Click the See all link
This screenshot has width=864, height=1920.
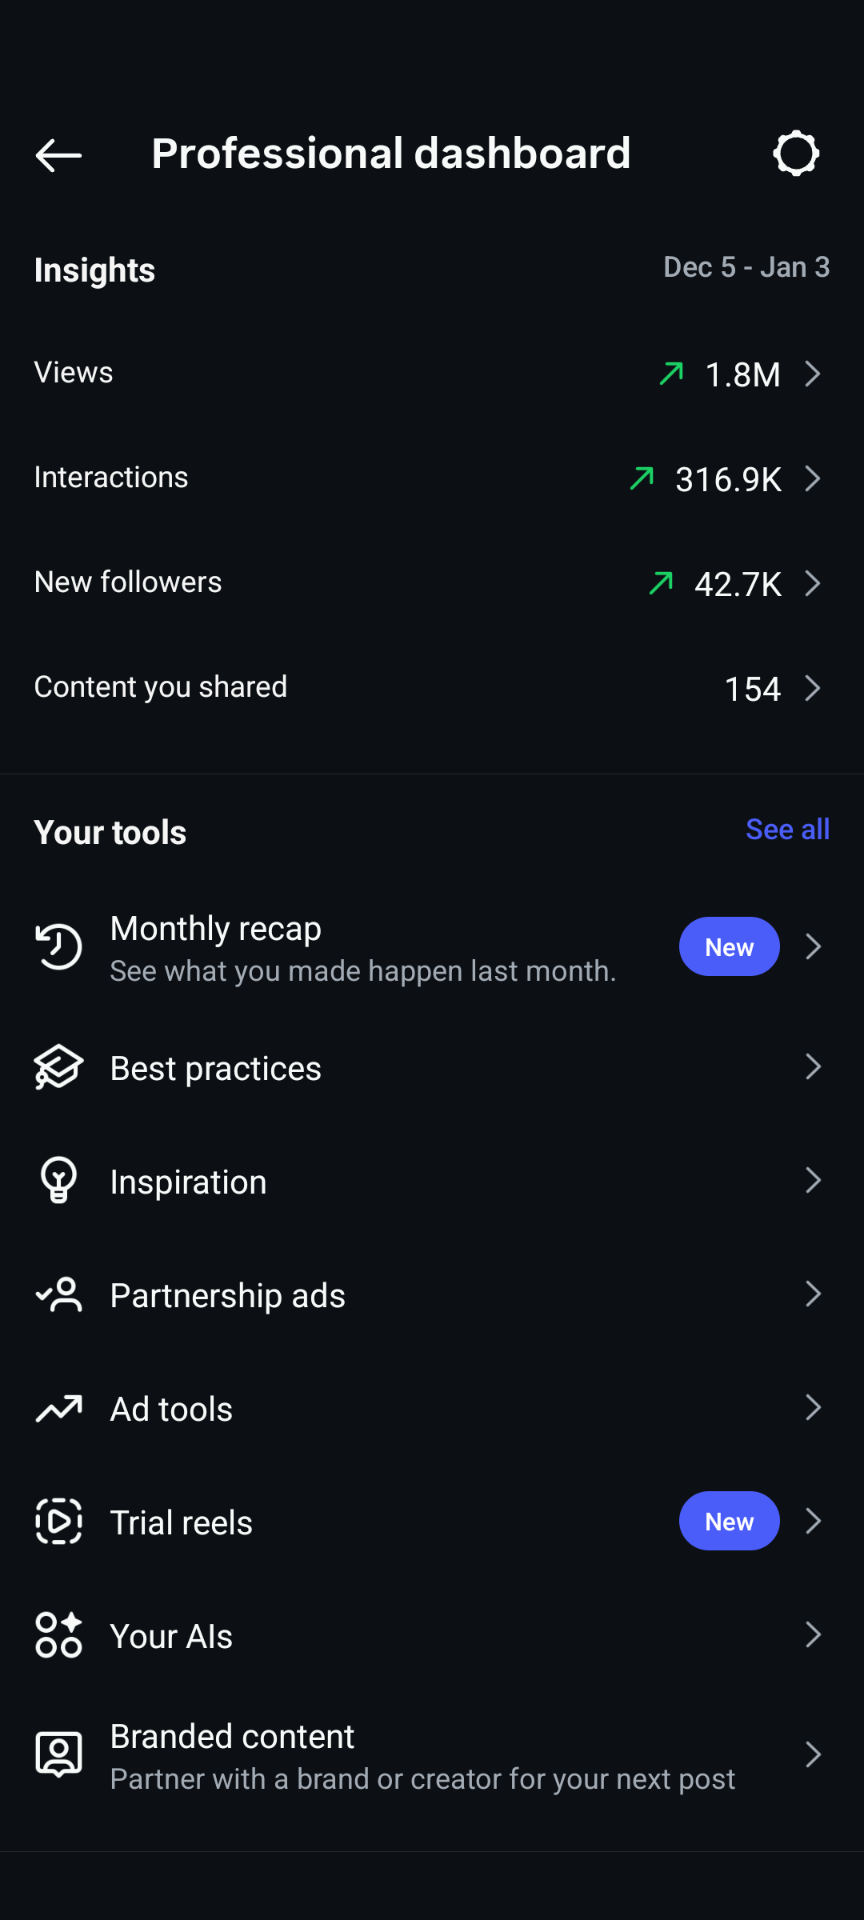coord(787,829)
